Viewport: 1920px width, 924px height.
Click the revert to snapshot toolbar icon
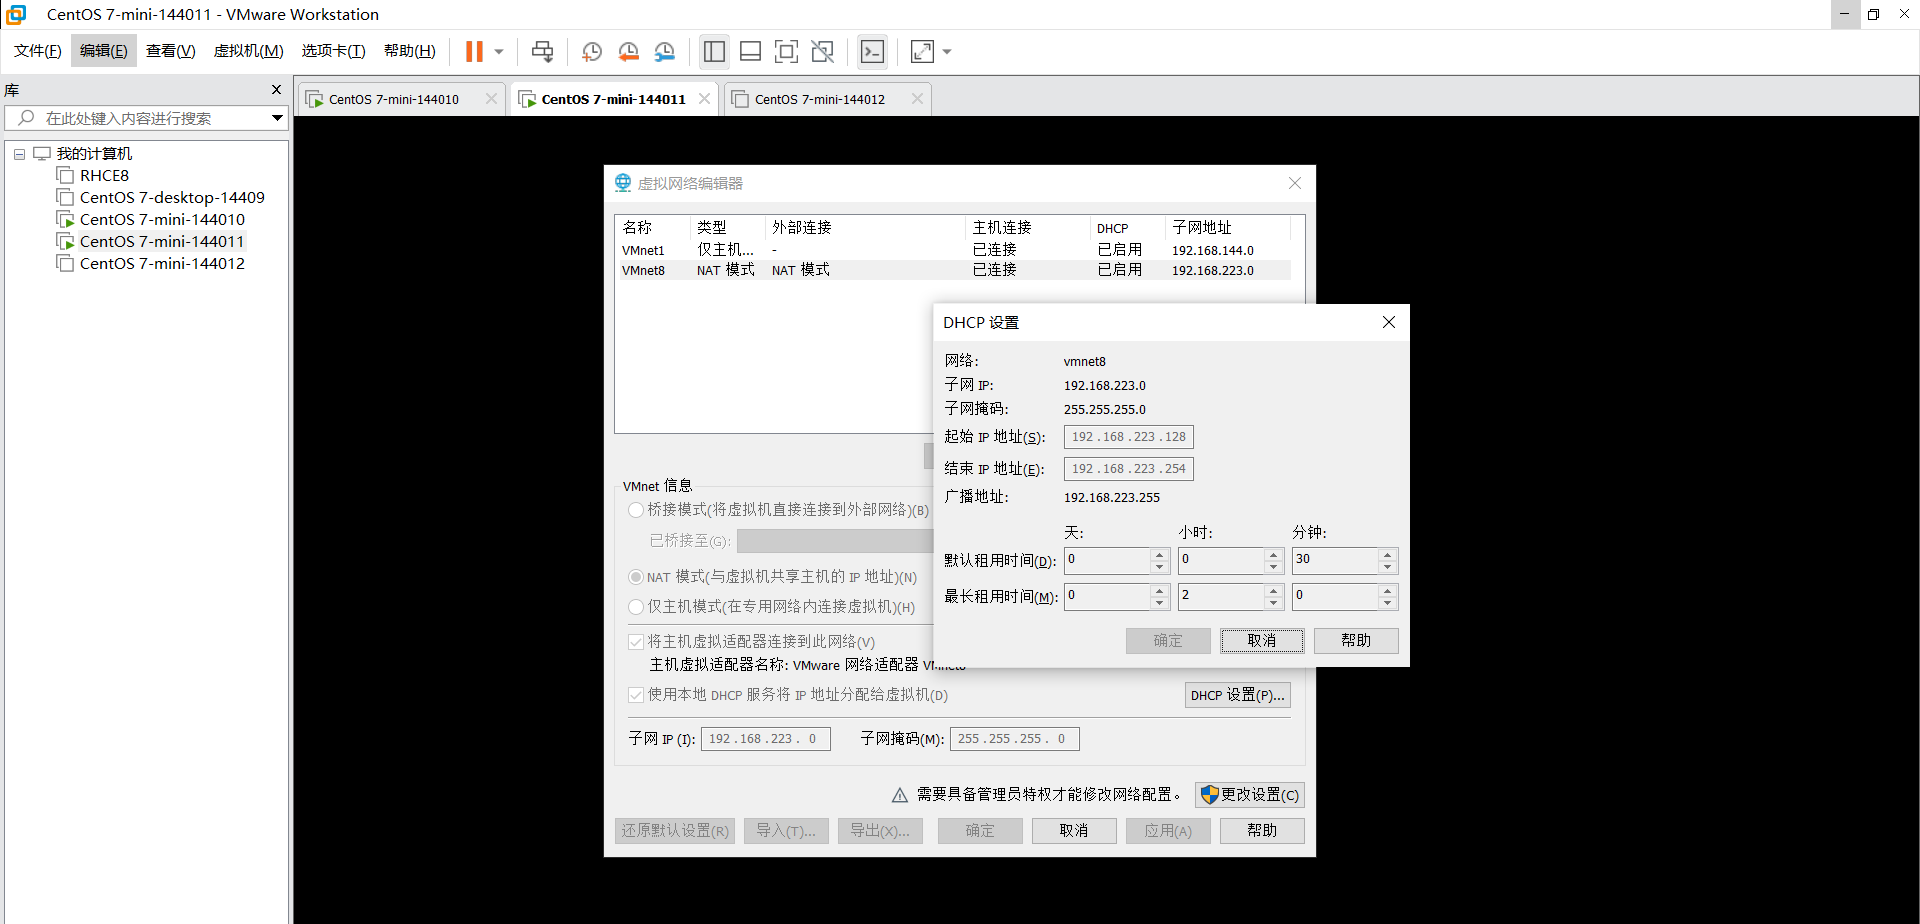(x=628, y=51)
